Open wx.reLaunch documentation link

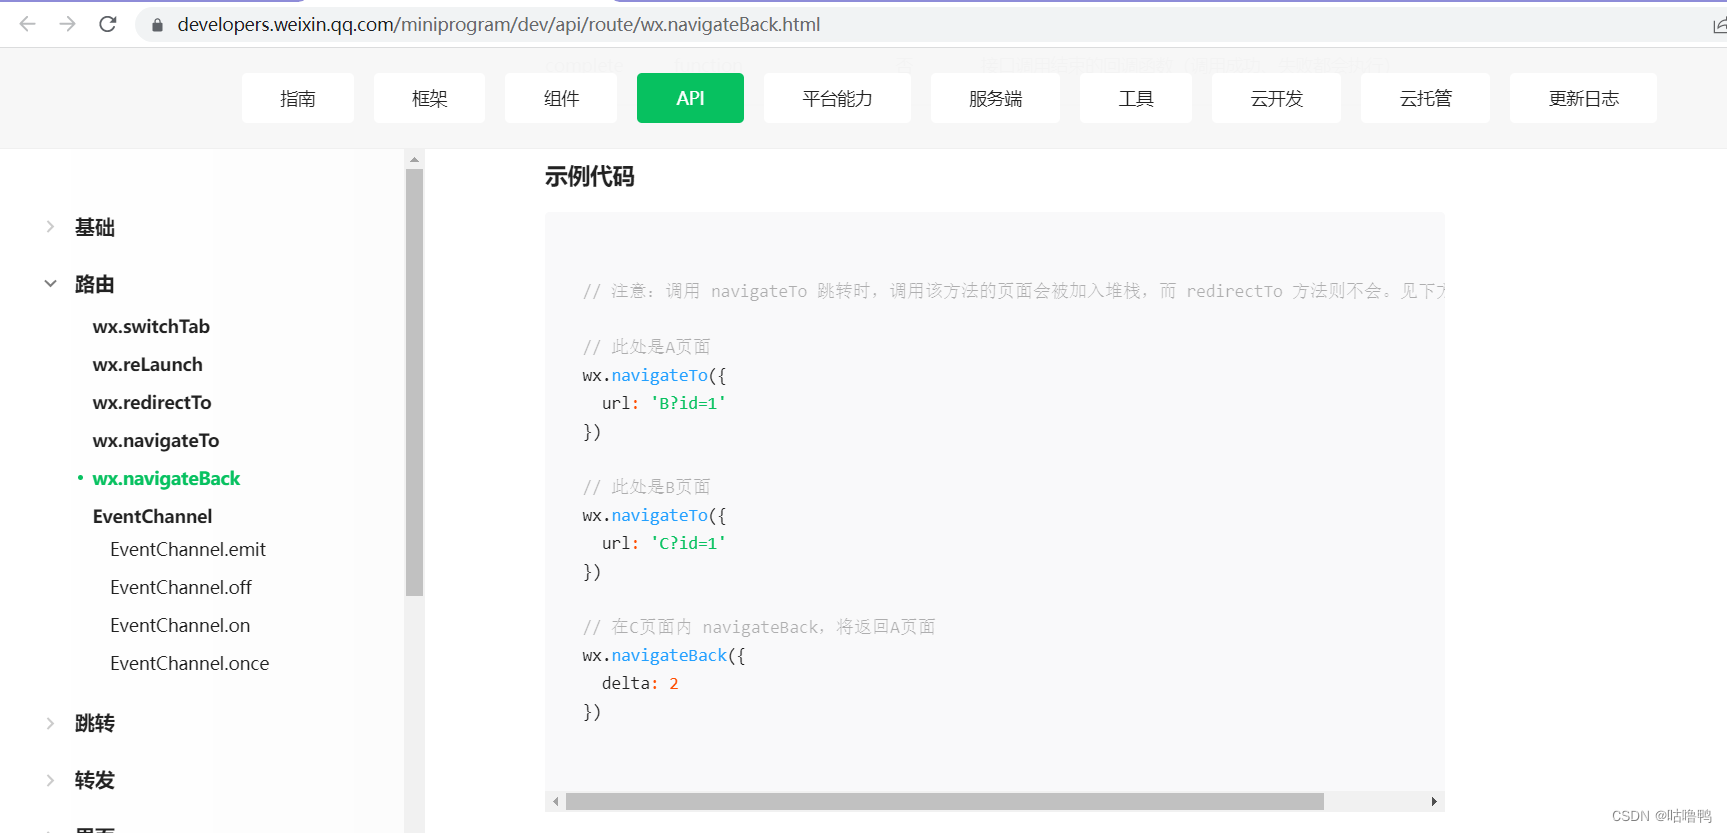pyautogui.click(x=148, y=364)
